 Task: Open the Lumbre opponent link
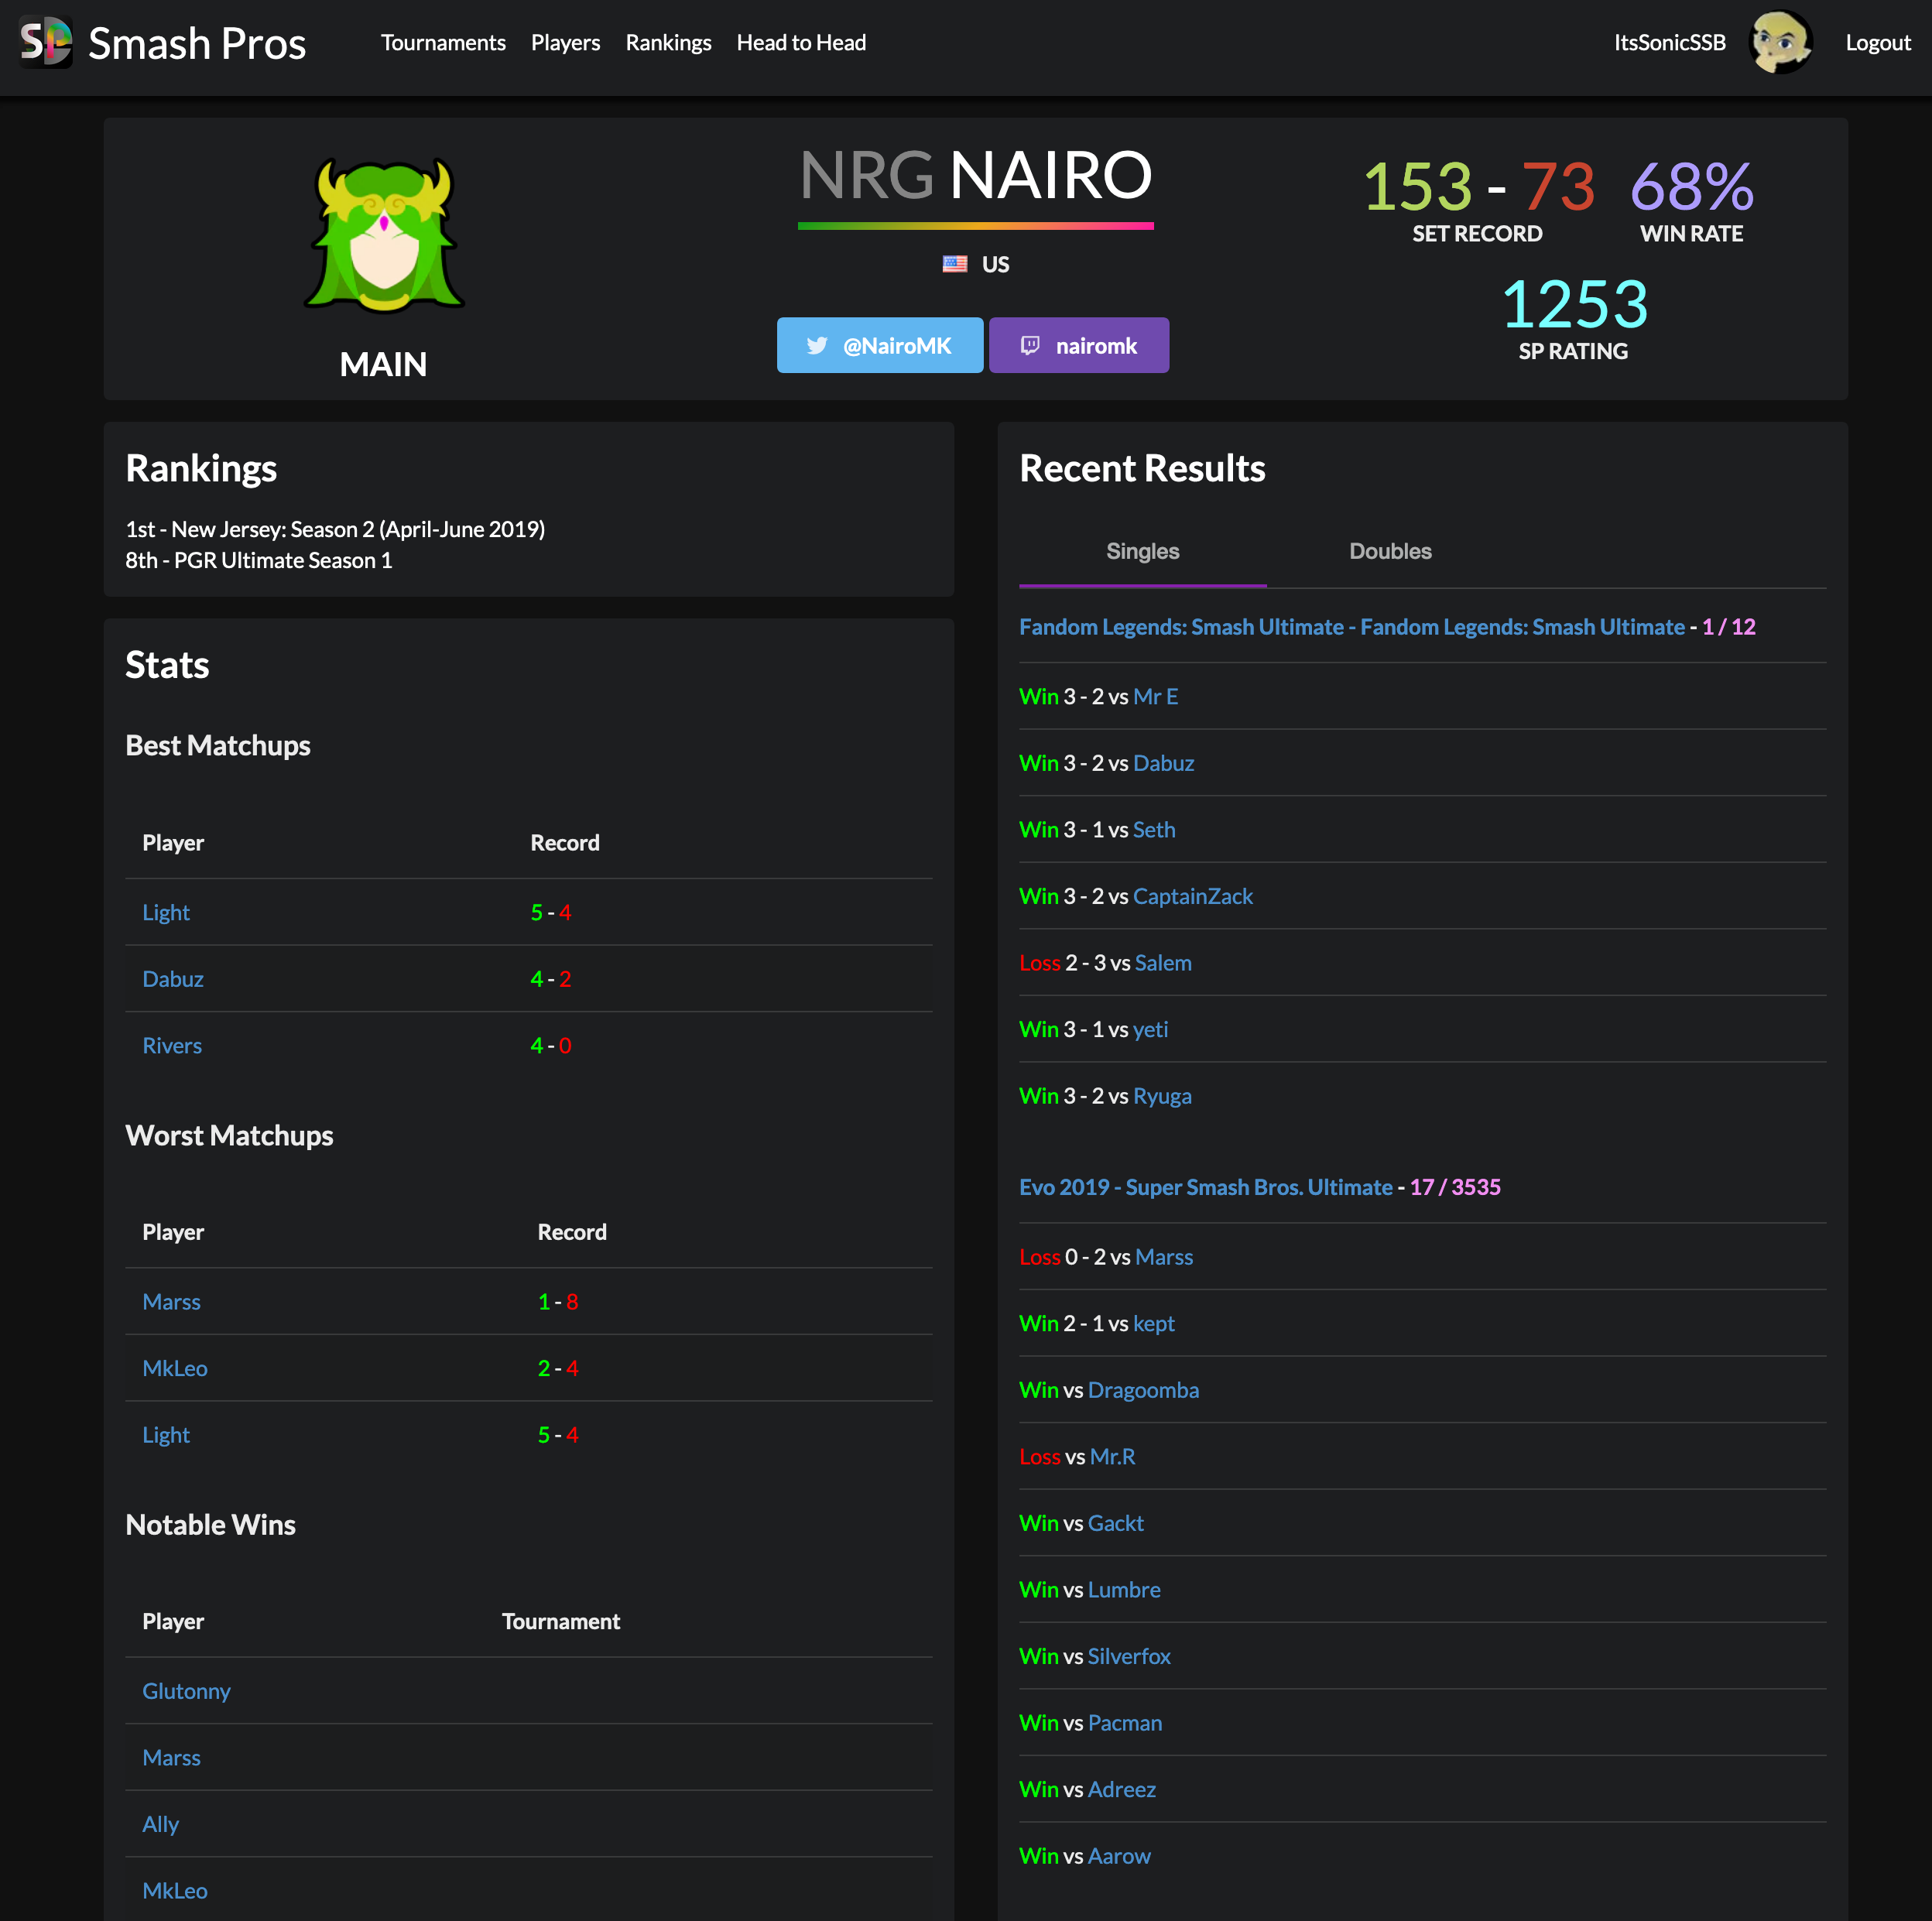coord(1125,1590)
